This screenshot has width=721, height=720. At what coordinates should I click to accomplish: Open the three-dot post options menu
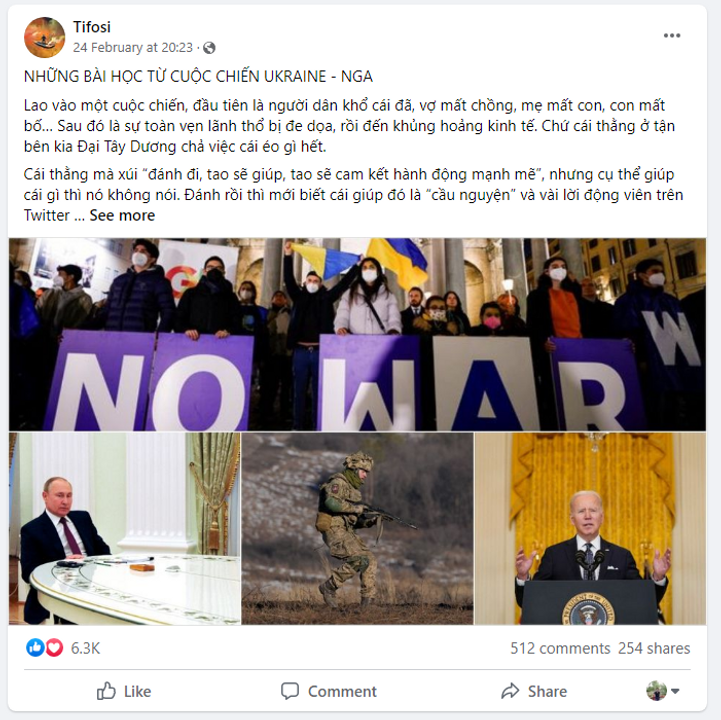click(671, 36)
